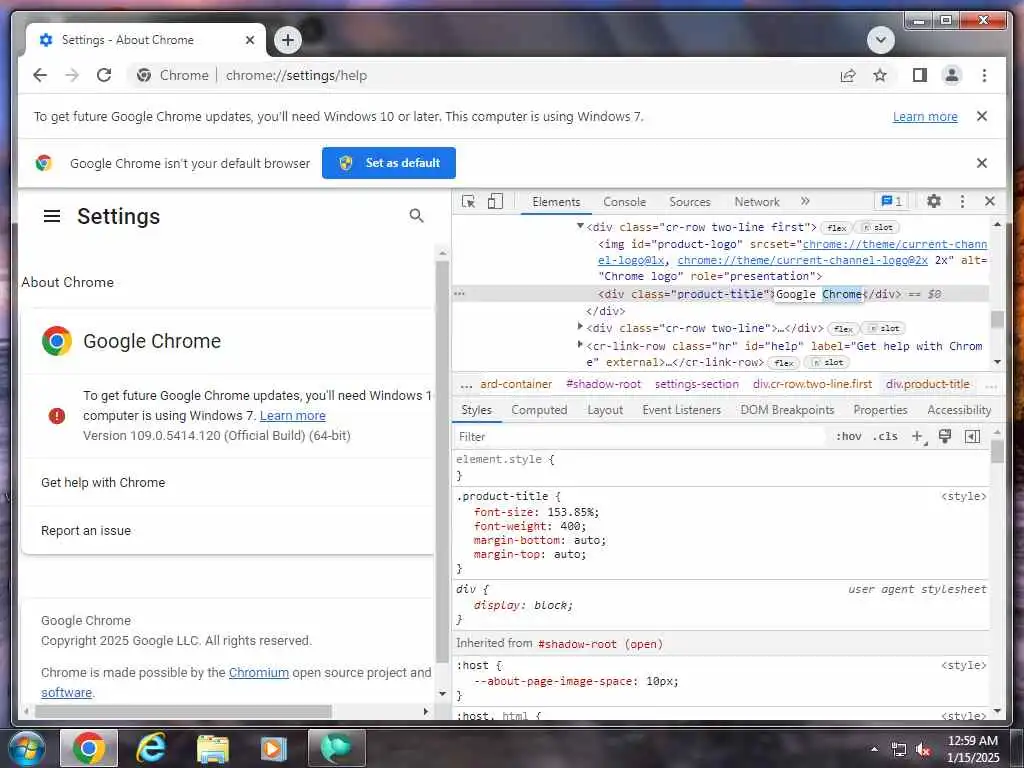Screen dimensions: 1024x768
Task: Click the slot badge on the first cr-row
Action: (x=877, y=228)
